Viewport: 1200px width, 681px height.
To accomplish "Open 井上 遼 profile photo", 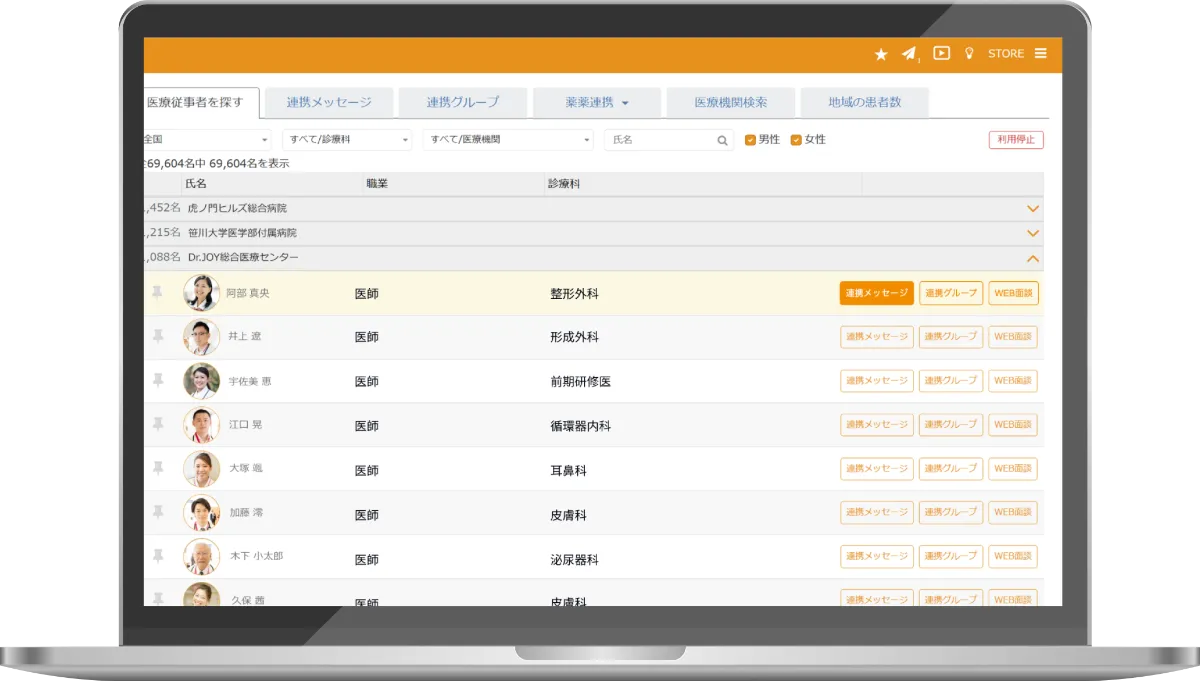I will coord(201,337).
